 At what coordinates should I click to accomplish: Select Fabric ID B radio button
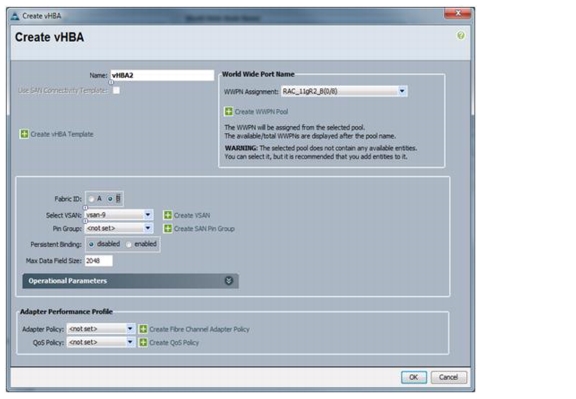pyautogui.click(x=110, y=199)
